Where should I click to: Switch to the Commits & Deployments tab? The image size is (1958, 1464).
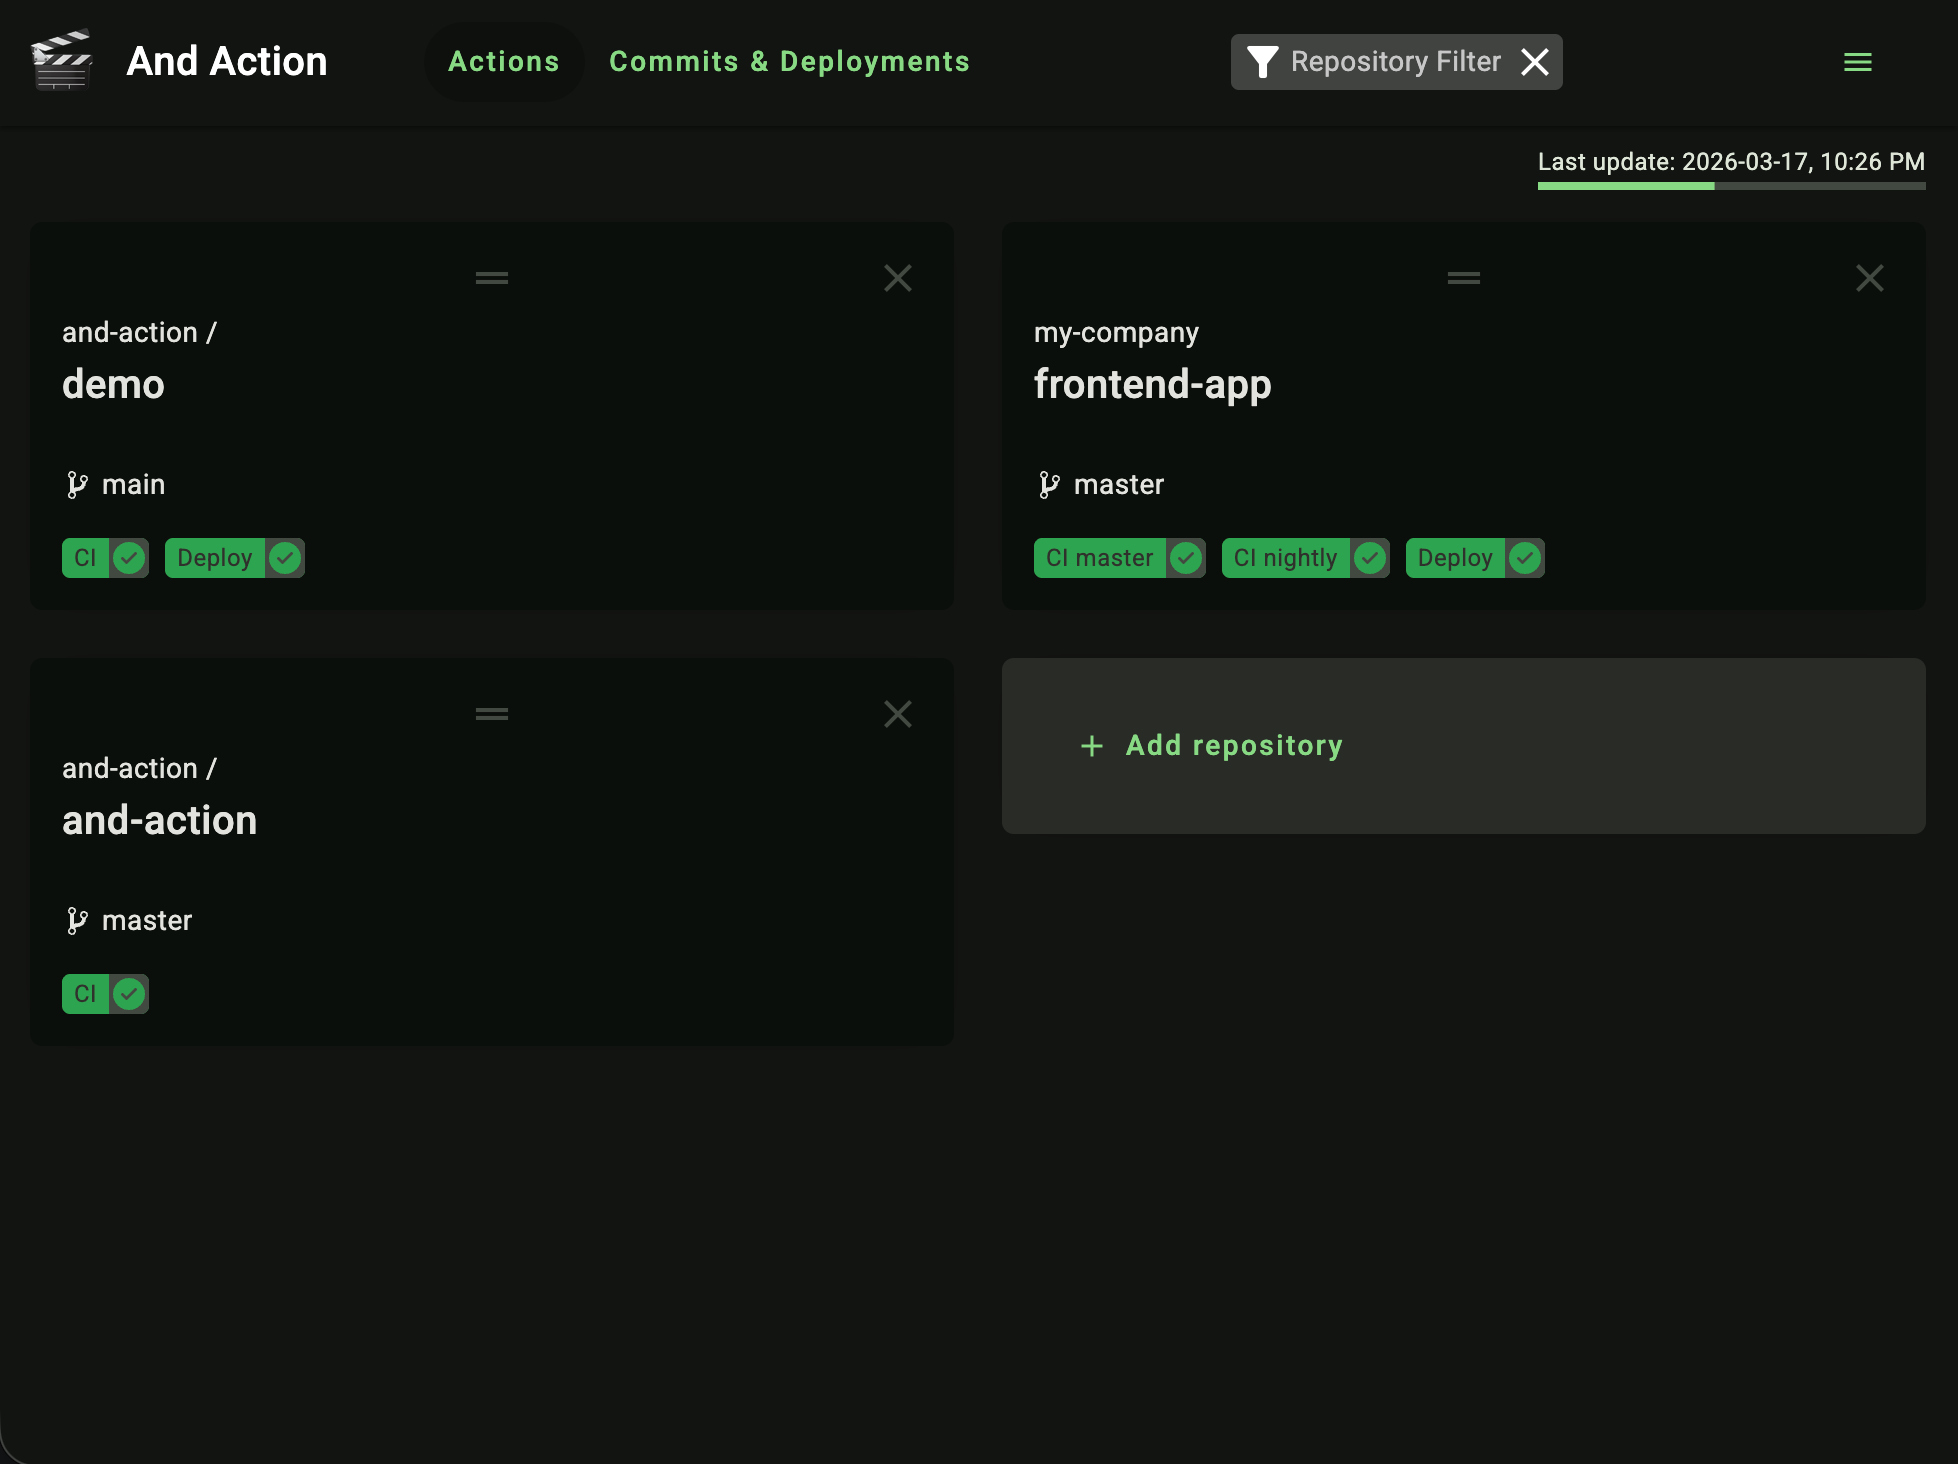click(x=789, y=61)
